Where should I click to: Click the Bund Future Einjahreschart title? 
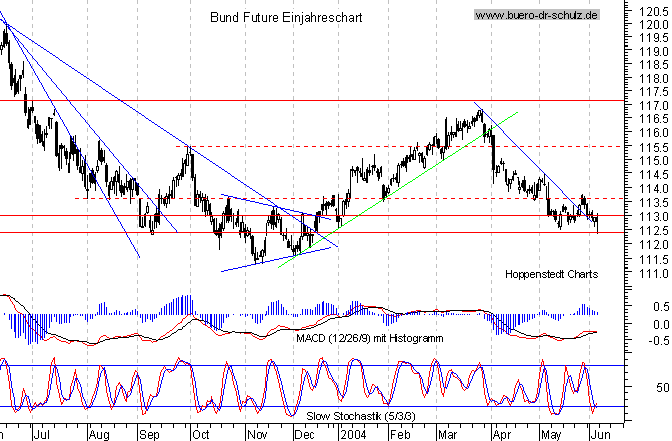click(x=286, y=18)
